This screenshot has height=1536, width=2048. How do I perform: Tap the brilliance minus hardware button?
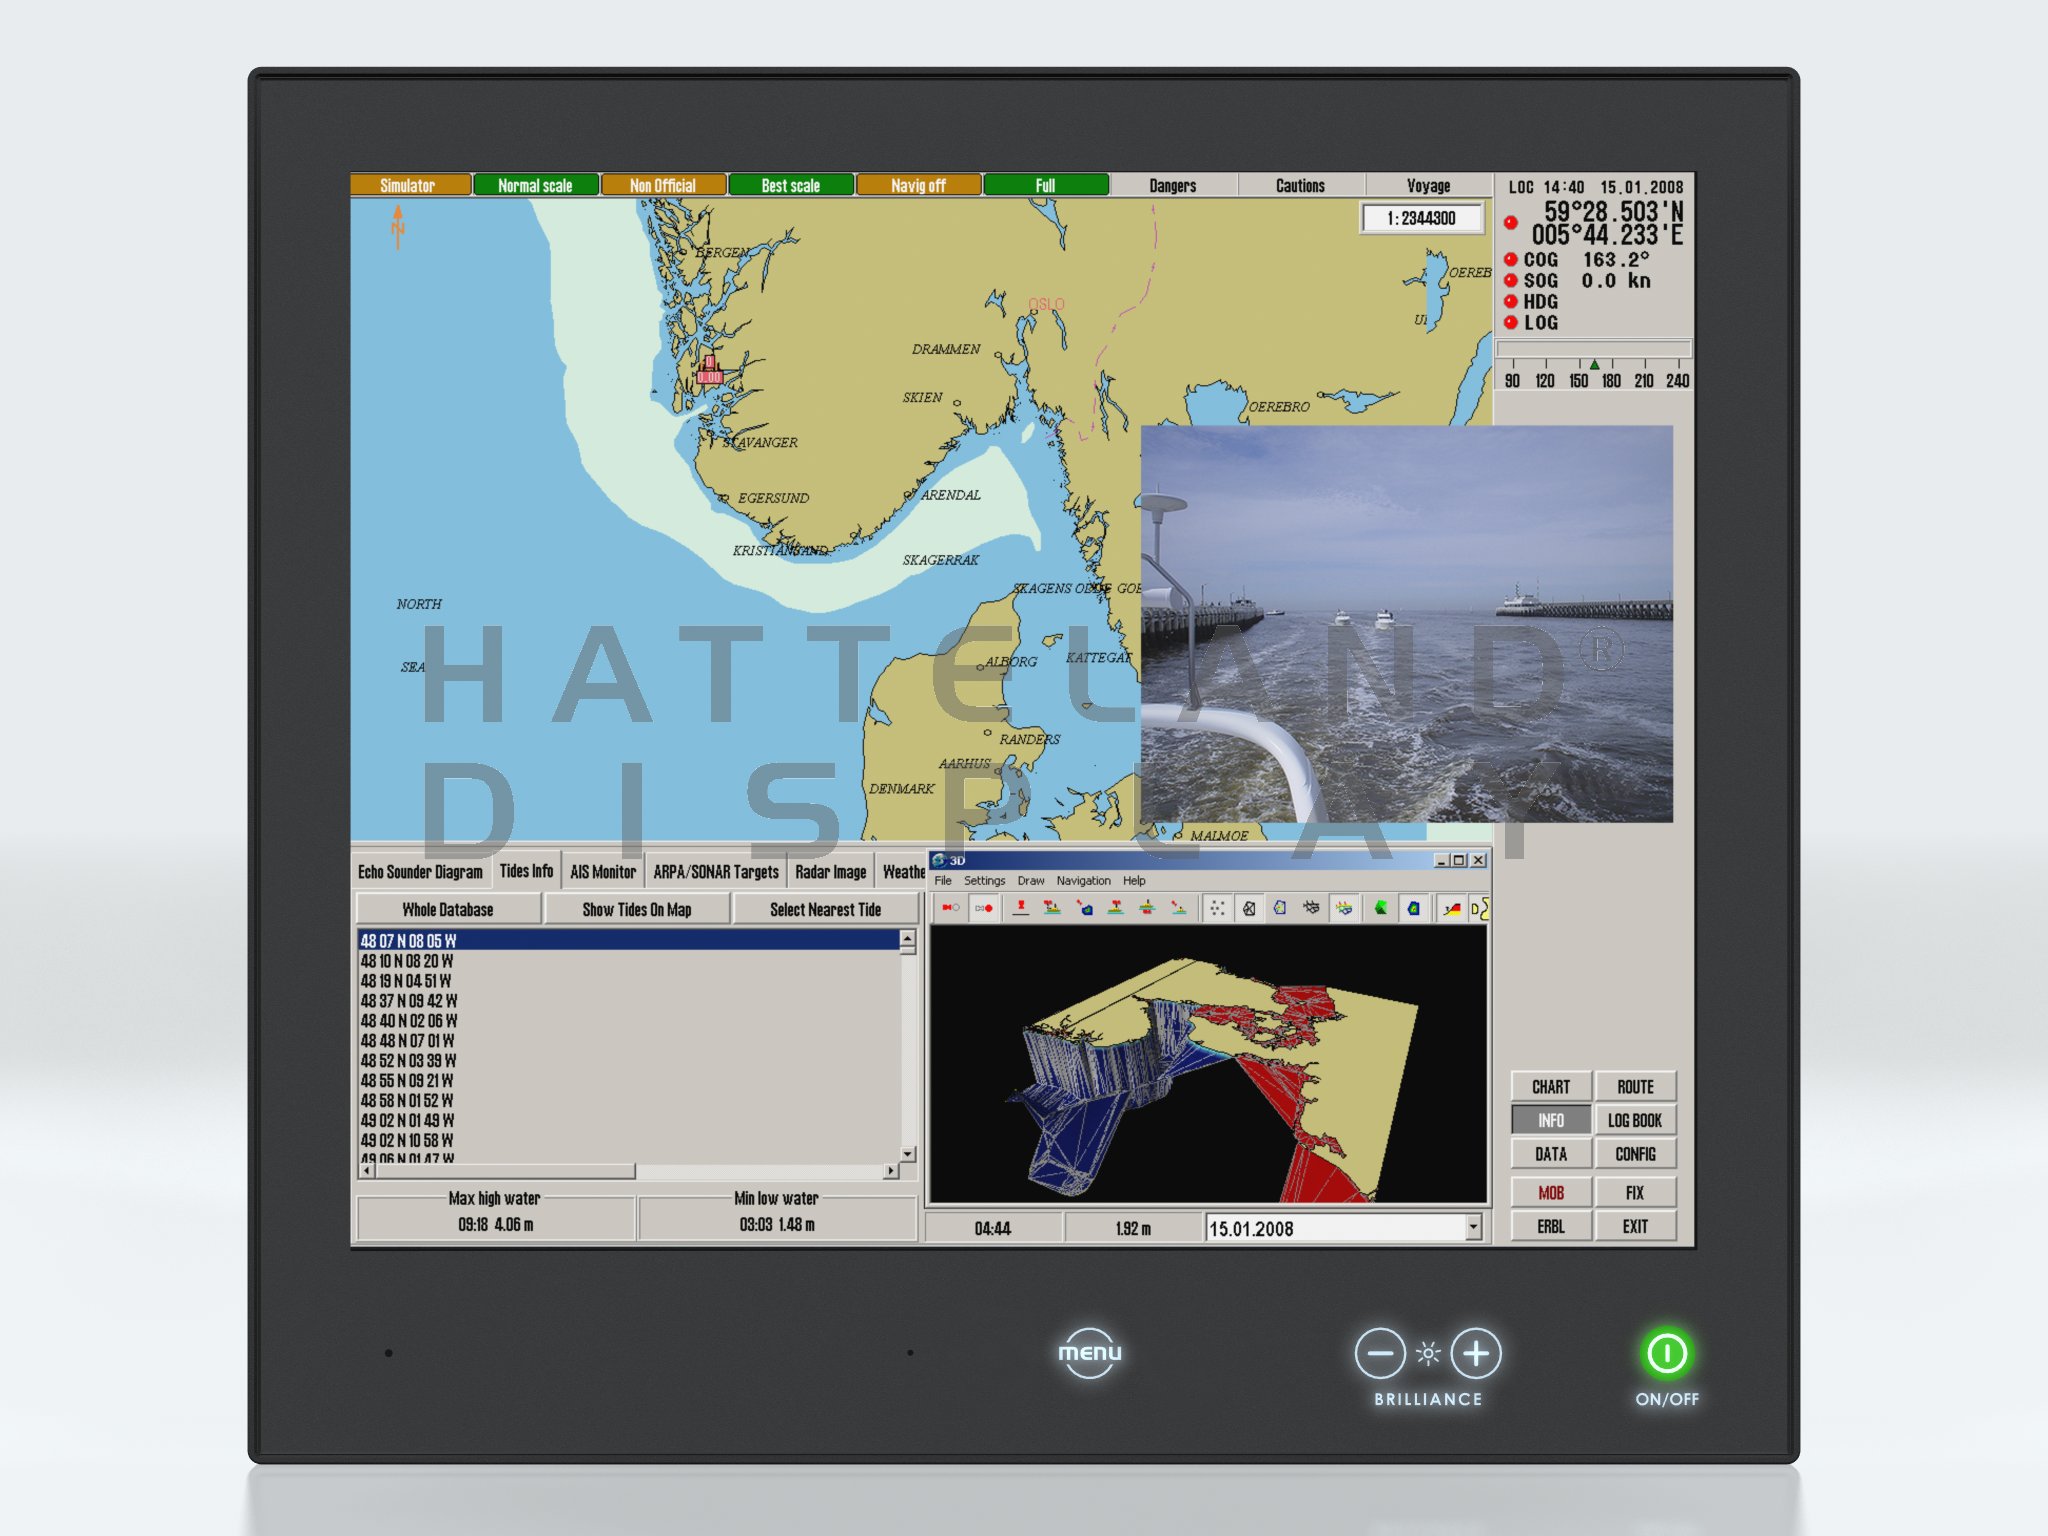point(1379,1353)
